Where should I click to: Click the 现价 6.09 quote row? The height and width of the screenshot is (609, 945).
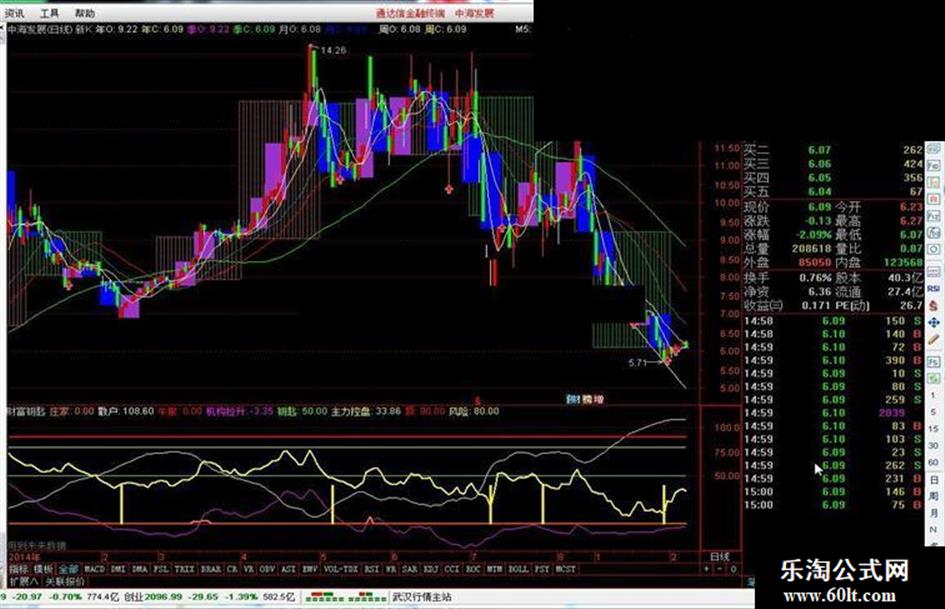788,207
